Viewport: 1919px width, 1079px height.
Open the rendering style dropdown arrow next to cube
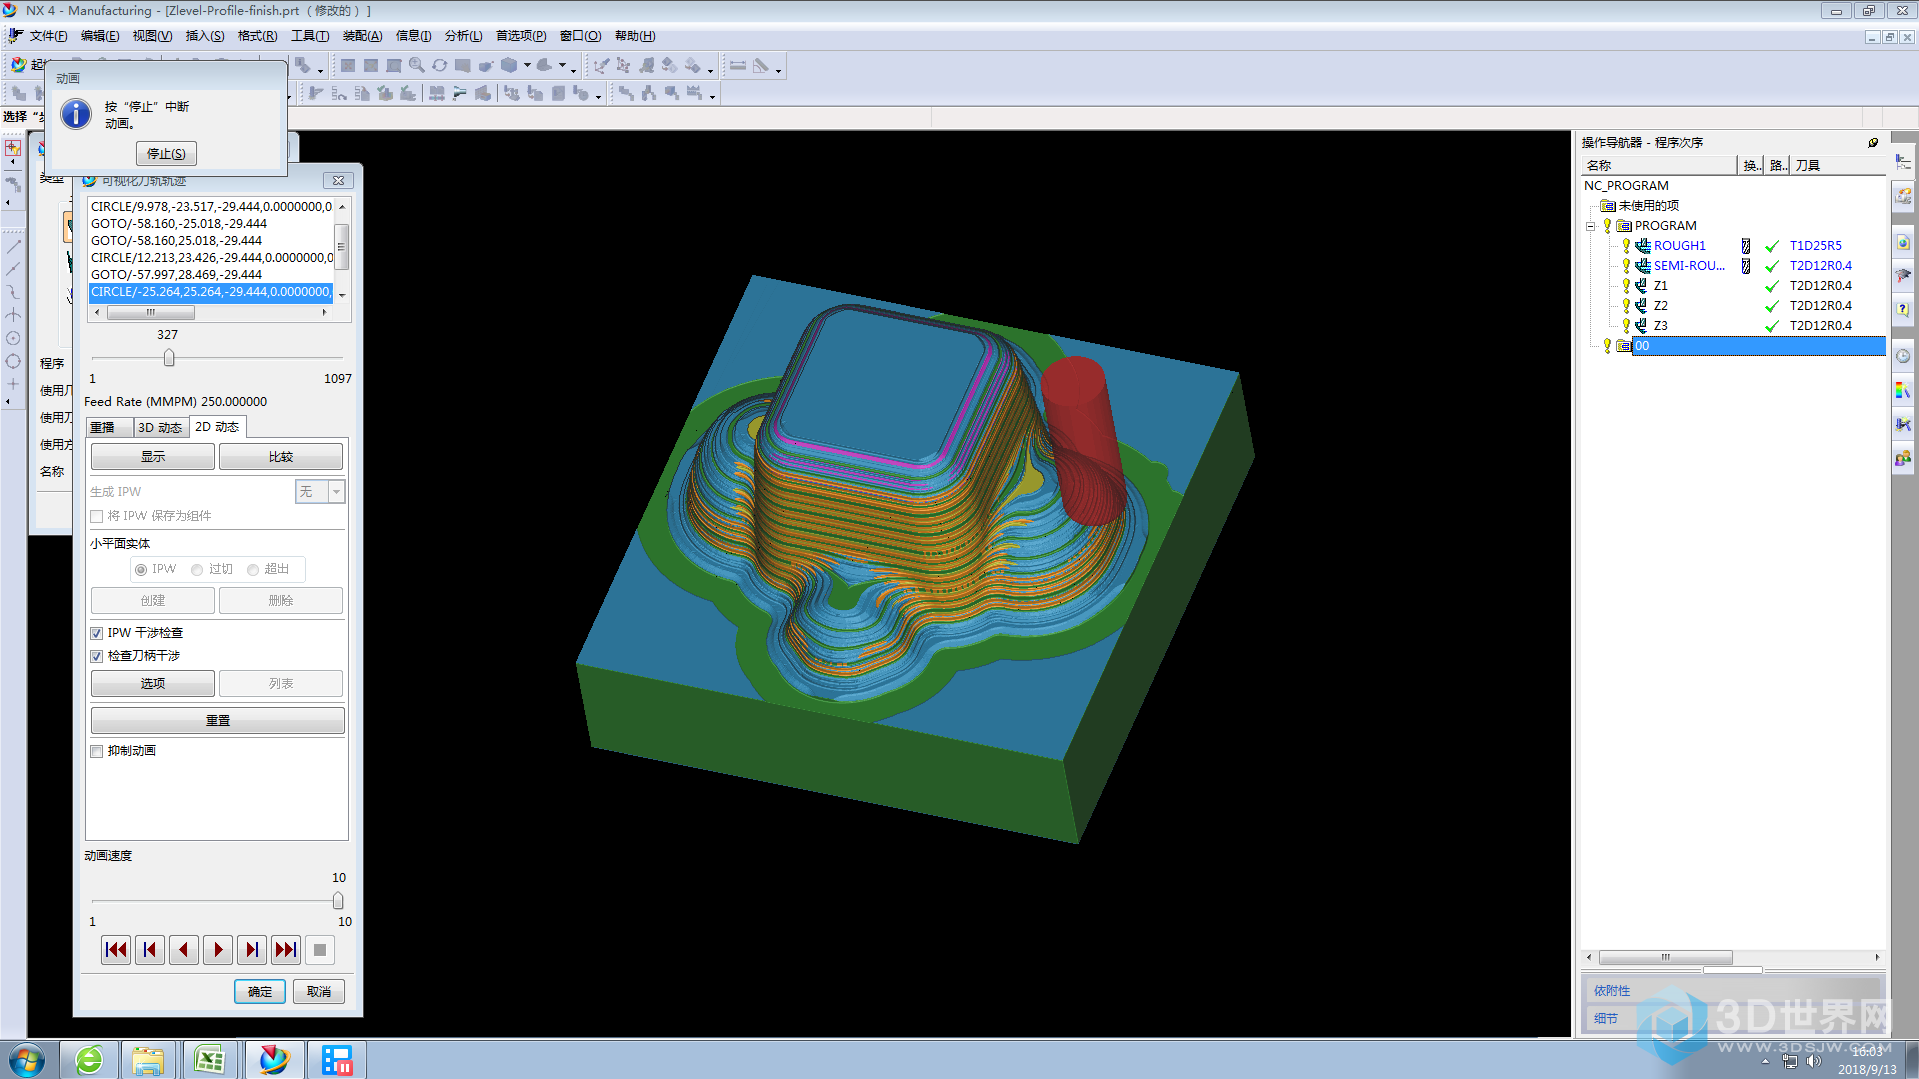click(527, 65)
